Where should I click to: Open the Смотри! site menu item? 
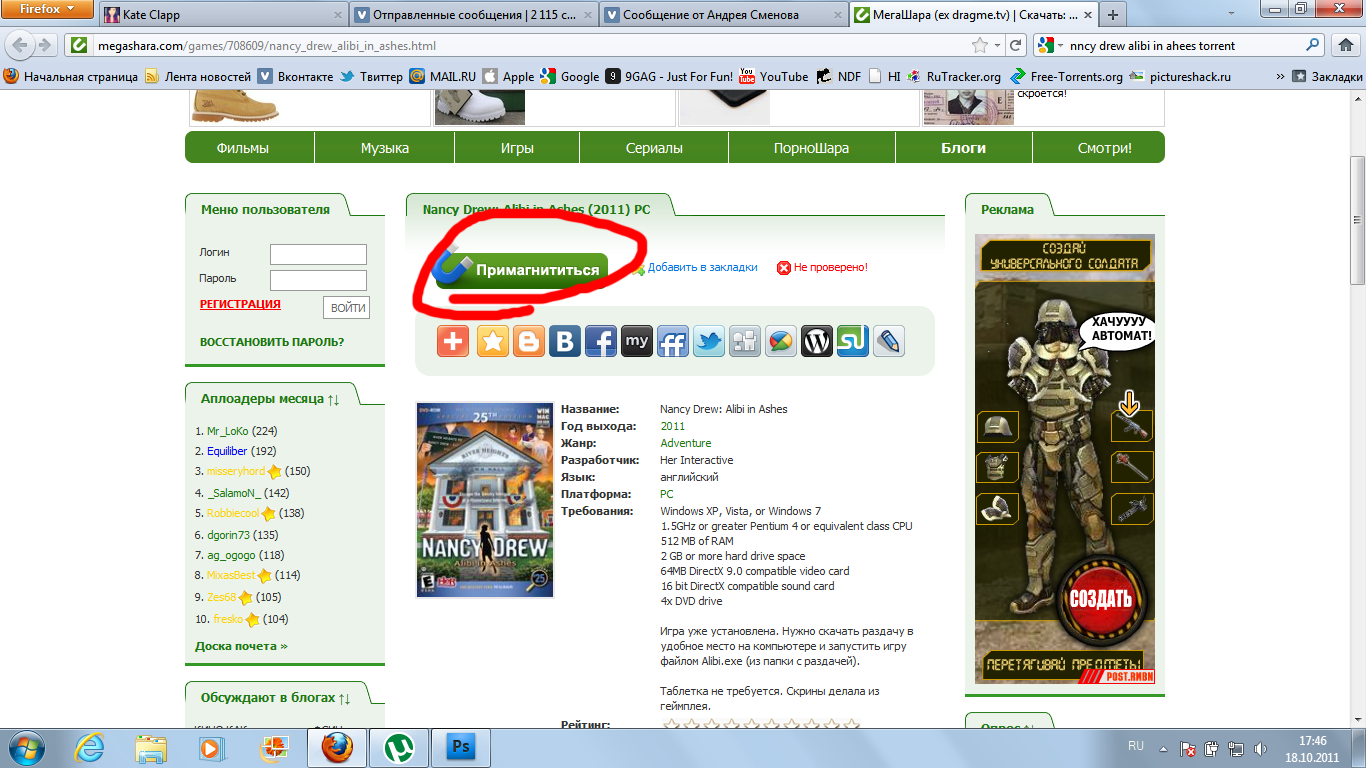(x=1105, y=148)
